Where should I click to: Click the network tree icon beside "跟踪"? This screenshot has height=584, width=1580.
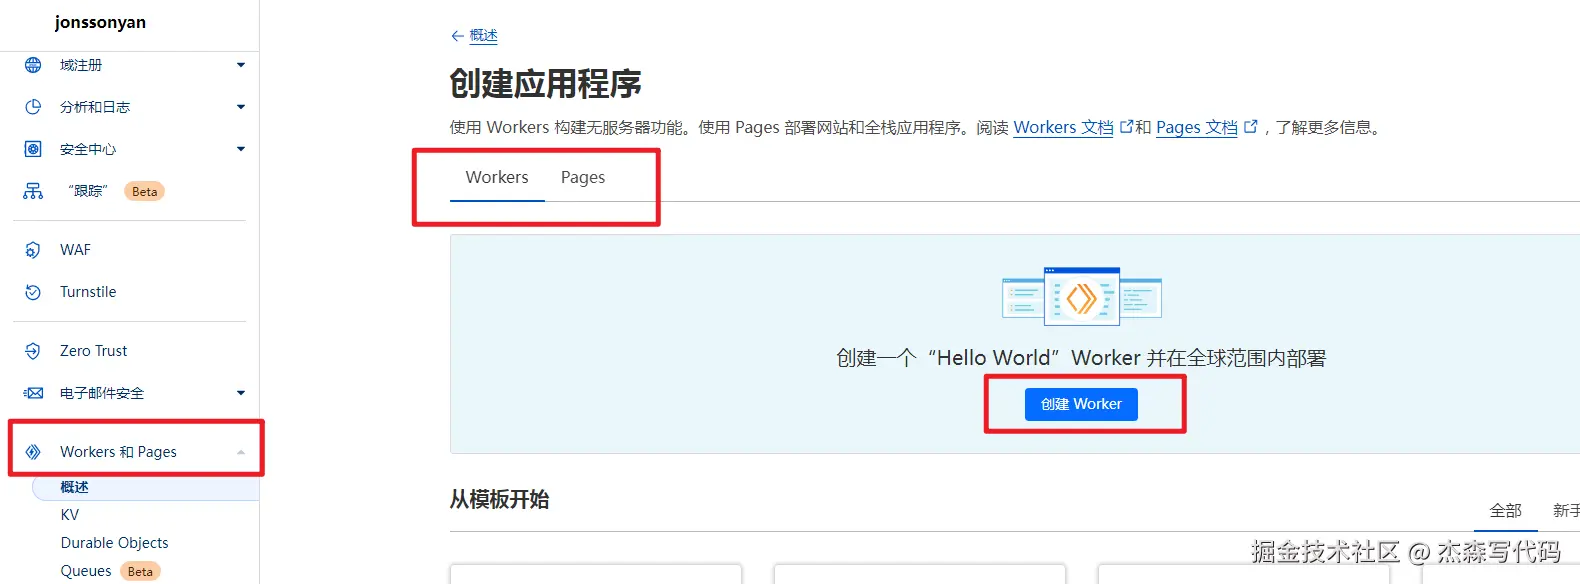(x=33, y=191)
